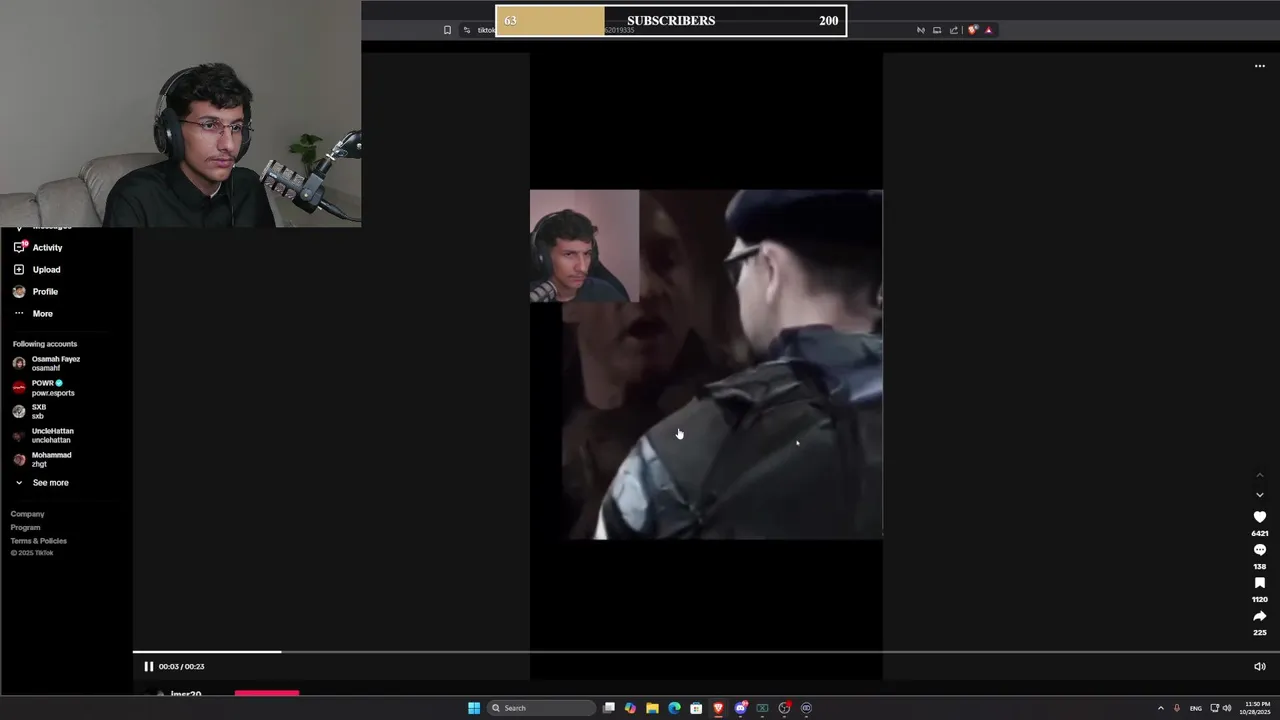Show hidden icons in the system tray

[x=1160, y=708]
